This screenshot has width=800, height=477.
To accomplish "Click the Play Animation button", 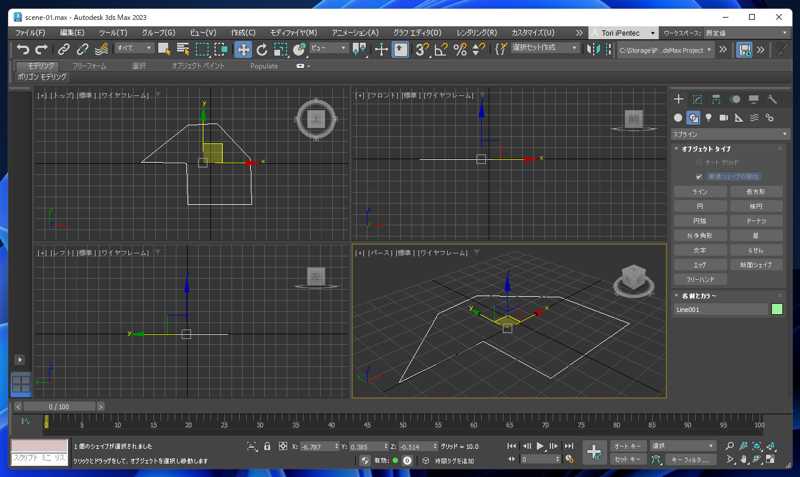I will point(540,446).
